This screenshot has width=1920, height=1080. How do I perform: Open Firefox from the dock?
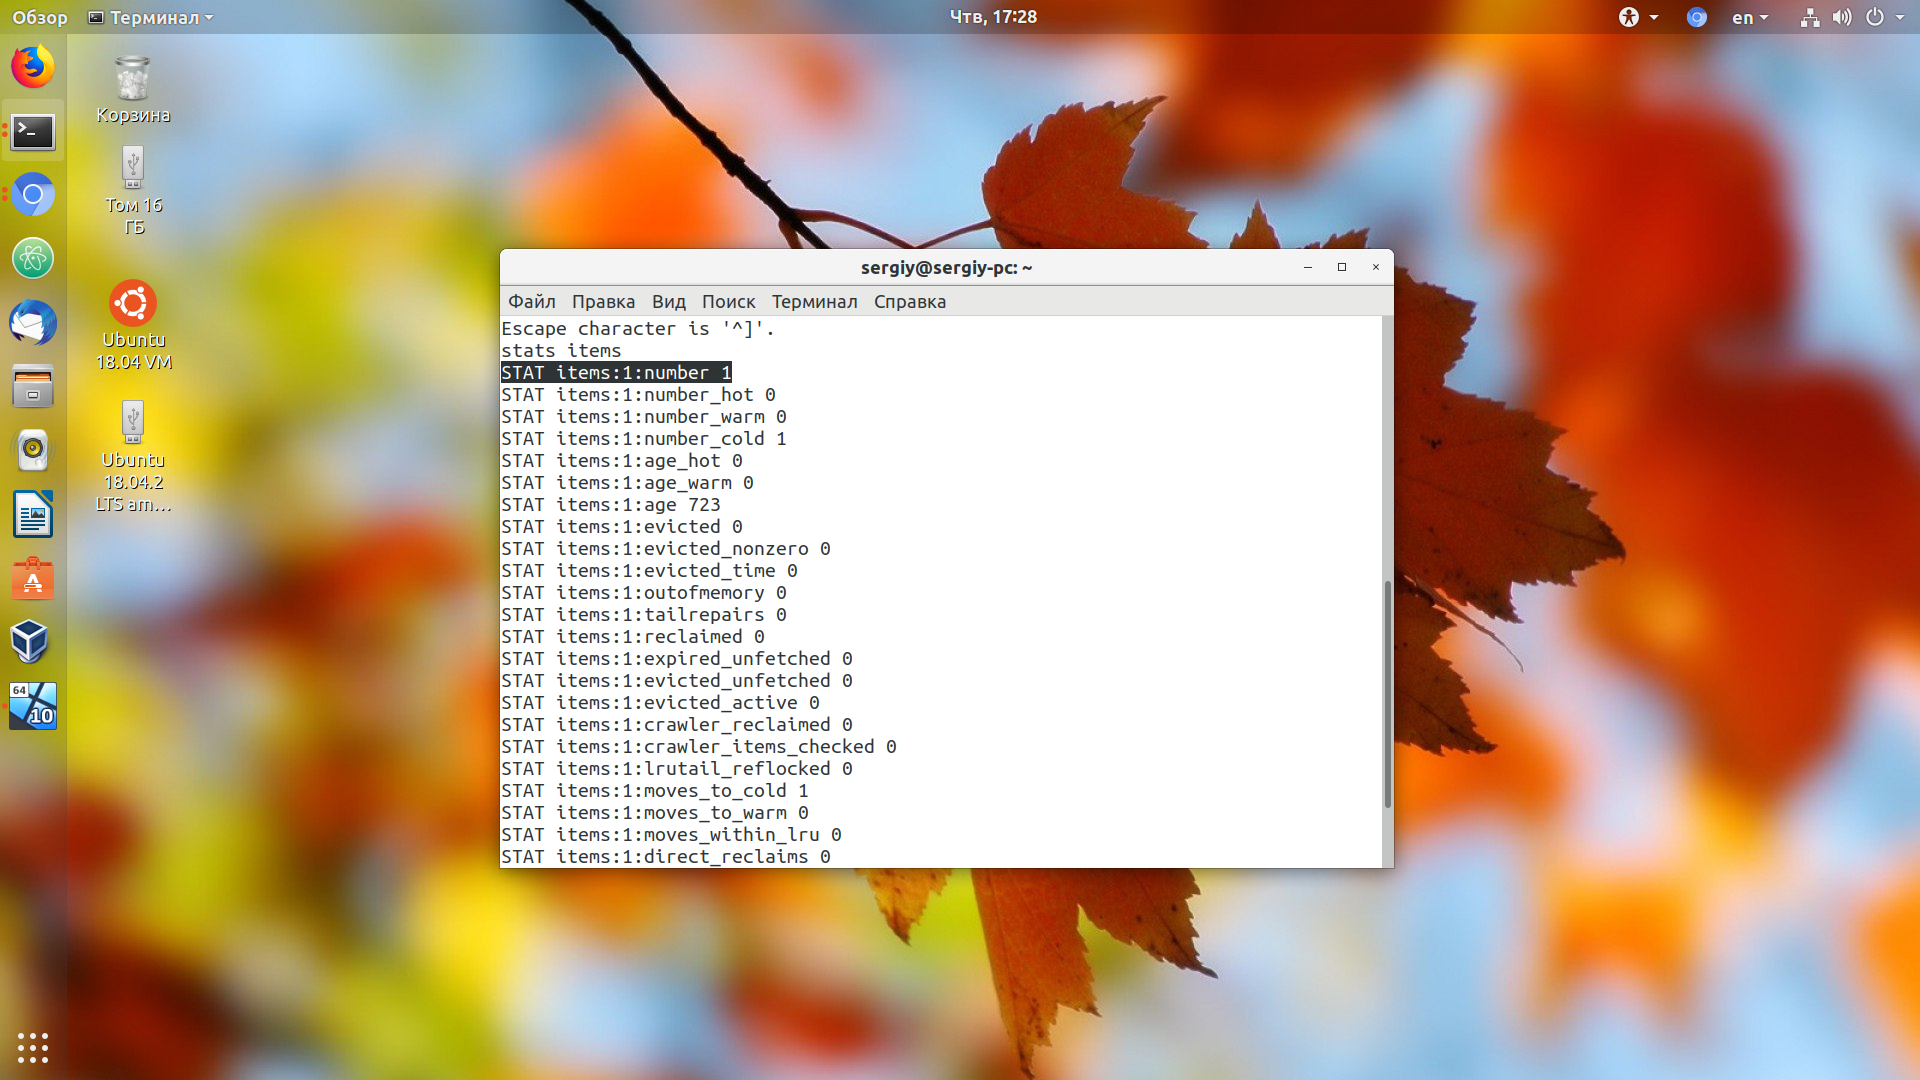coord(33,67)
